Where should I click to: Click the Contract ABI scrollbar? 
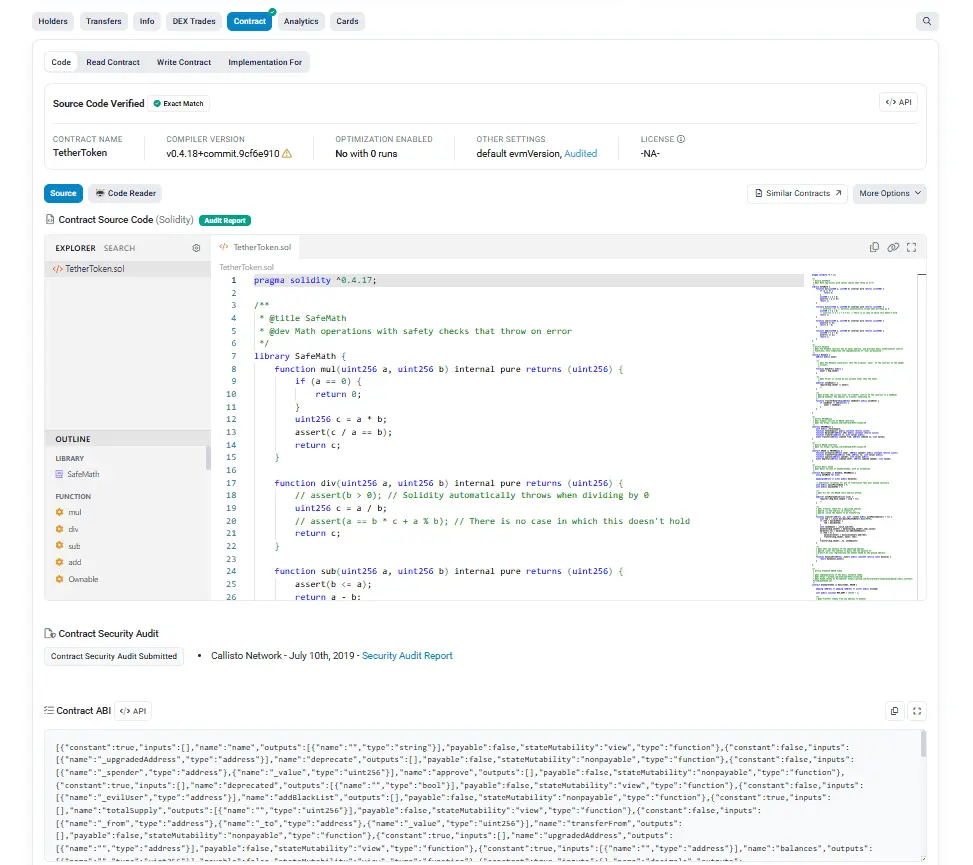923,744
